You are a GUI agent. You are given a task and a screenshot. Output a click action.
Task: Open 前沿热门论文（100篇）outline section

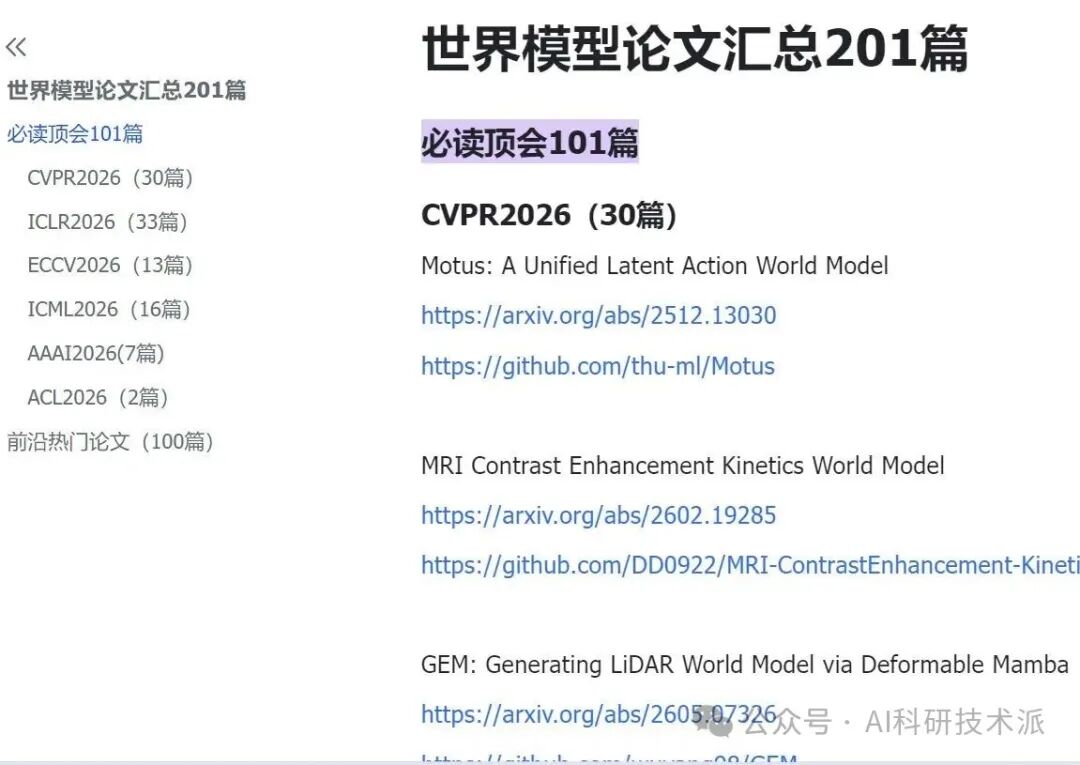click(110, 441)
